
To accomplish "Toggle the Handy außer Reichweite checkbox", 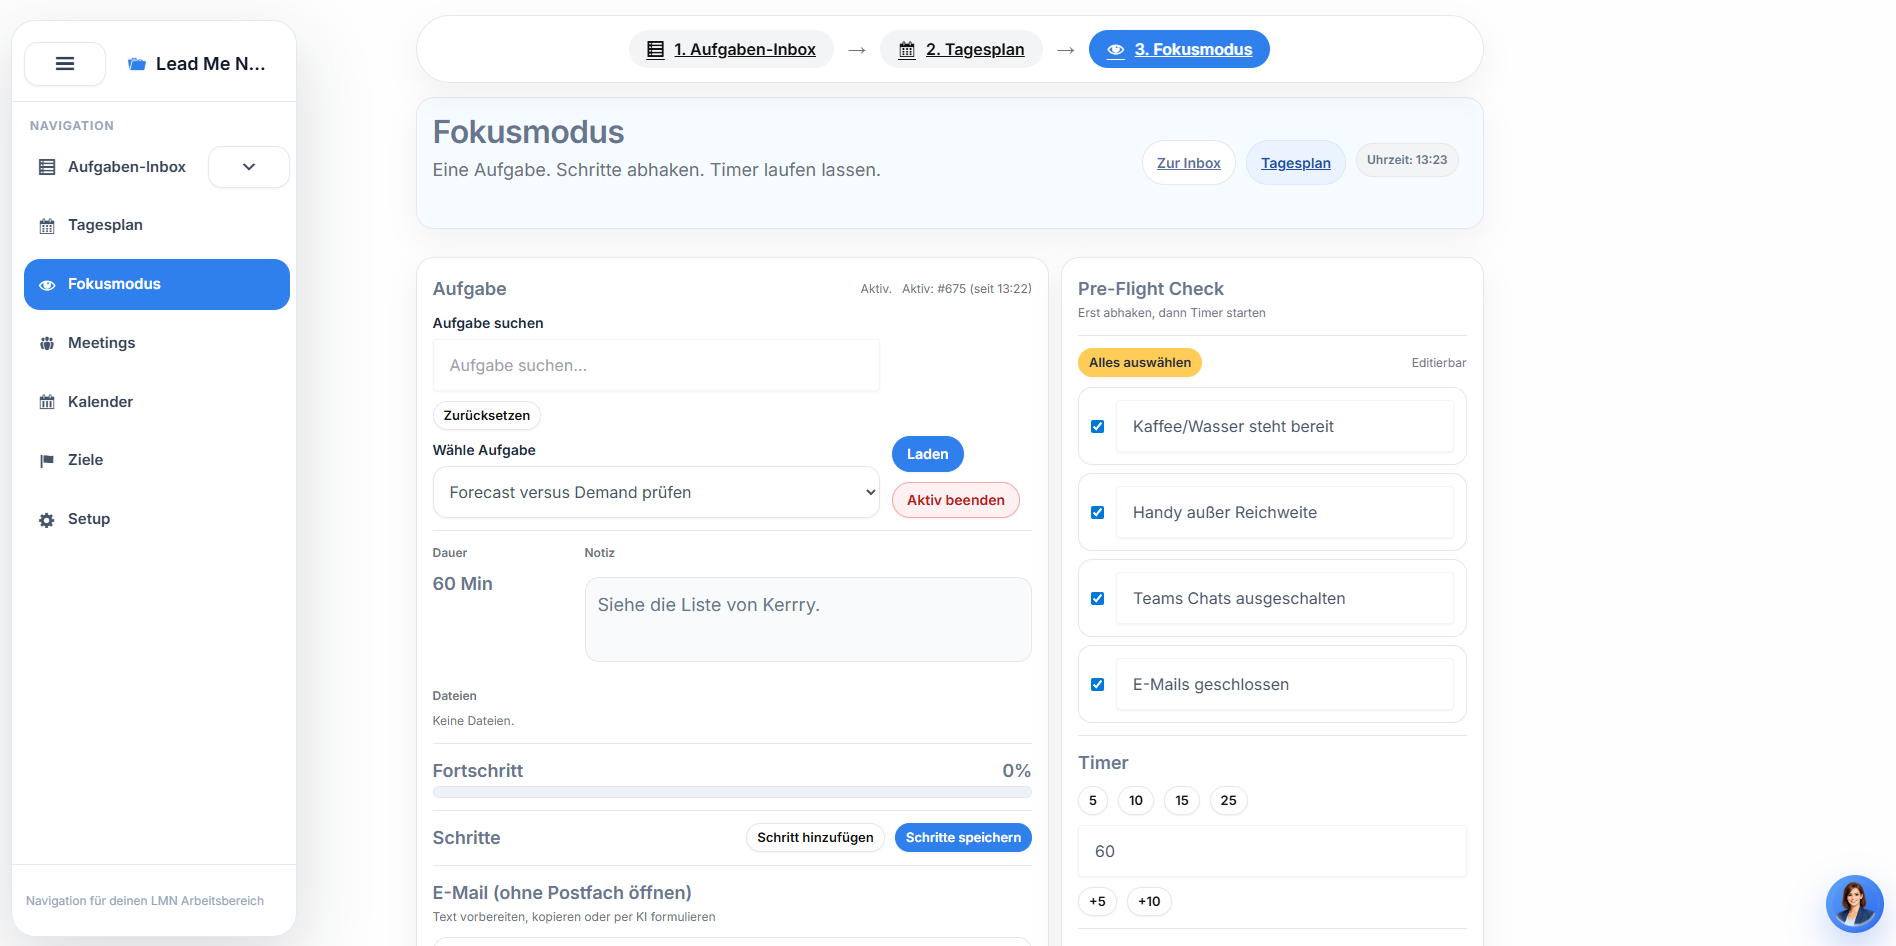I will coord(1097,512).
